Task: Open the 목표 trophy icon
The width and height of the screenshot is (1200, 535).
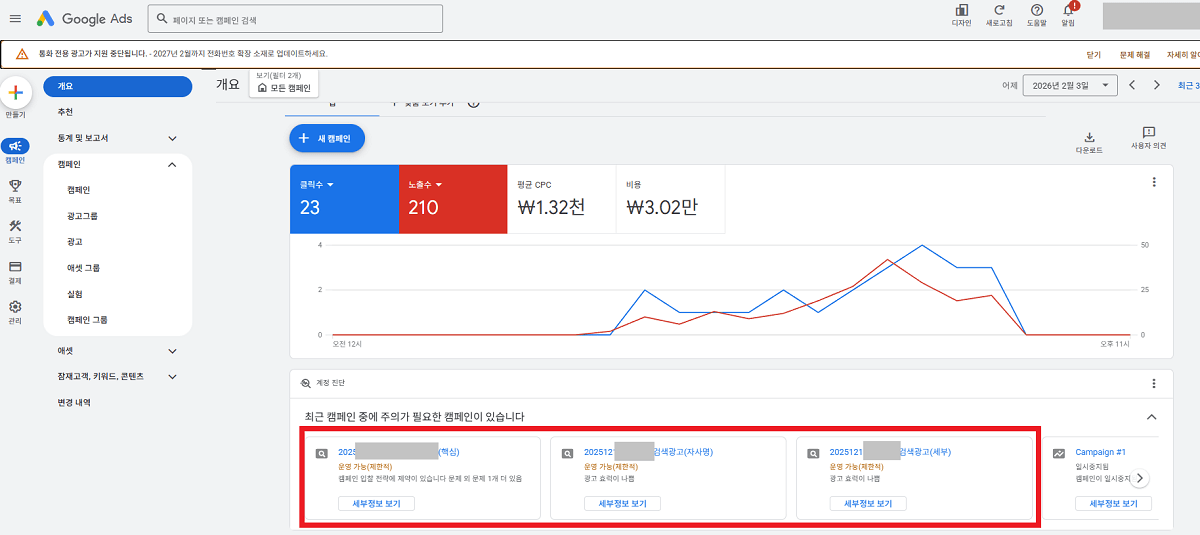Action: [x=15, y=185]
